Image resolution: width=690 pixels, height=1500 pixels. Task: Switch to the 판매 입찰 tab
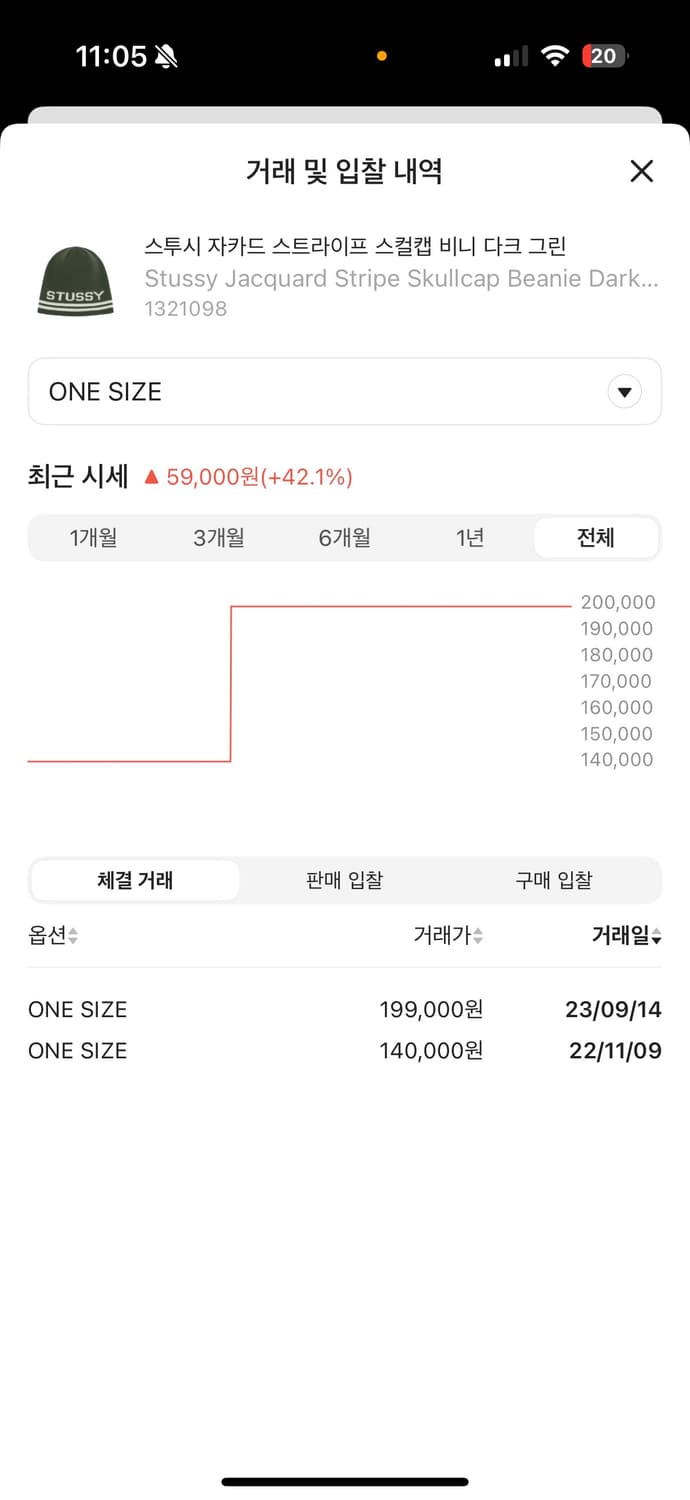coord(345,879)
